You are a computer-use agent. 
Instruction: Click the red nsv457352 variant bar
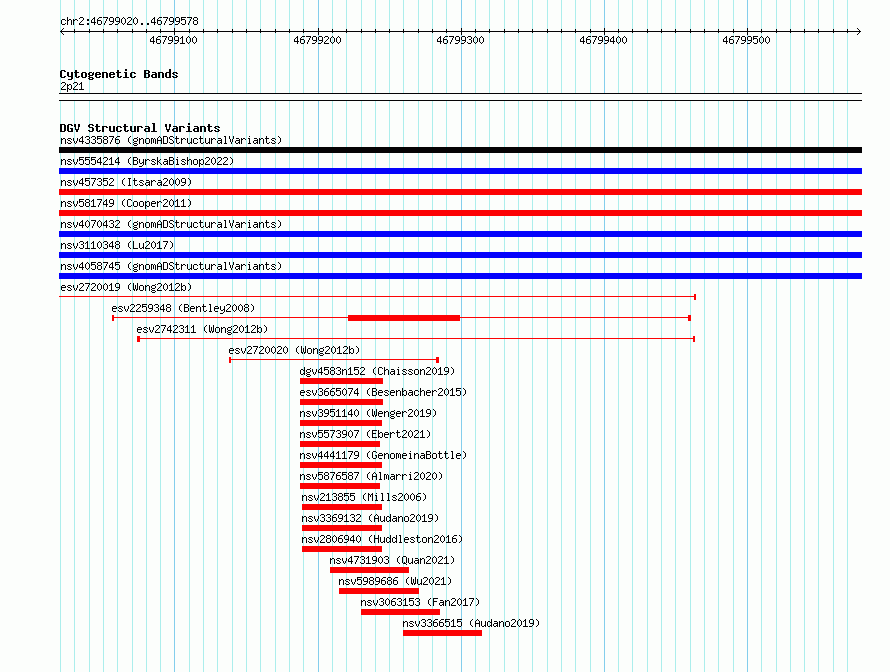[460, 192]
